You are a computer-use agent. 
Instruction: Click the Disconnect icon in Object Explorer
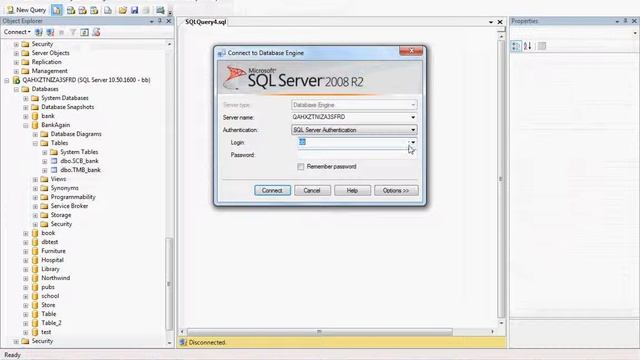[x=50, y=32]
